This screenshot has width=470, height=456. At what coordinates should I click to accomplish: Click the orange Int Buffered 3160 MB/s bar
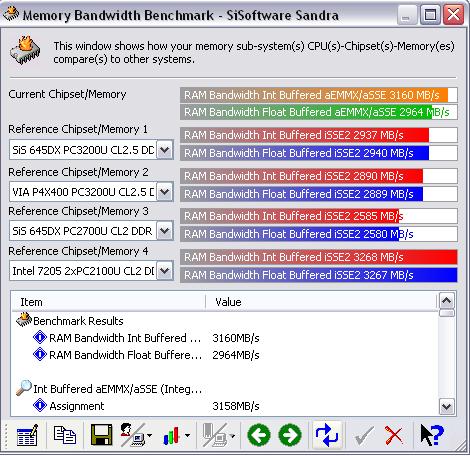318,95
